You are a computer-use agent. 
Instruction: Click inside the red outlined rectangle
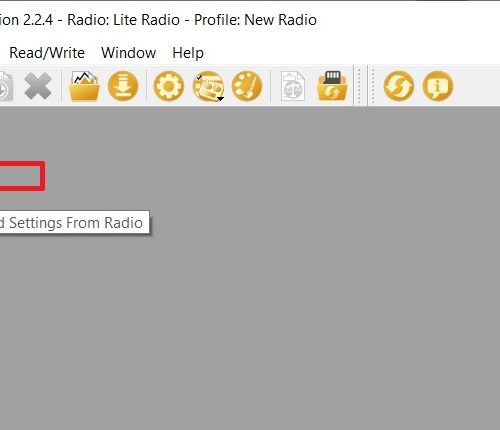22,176
